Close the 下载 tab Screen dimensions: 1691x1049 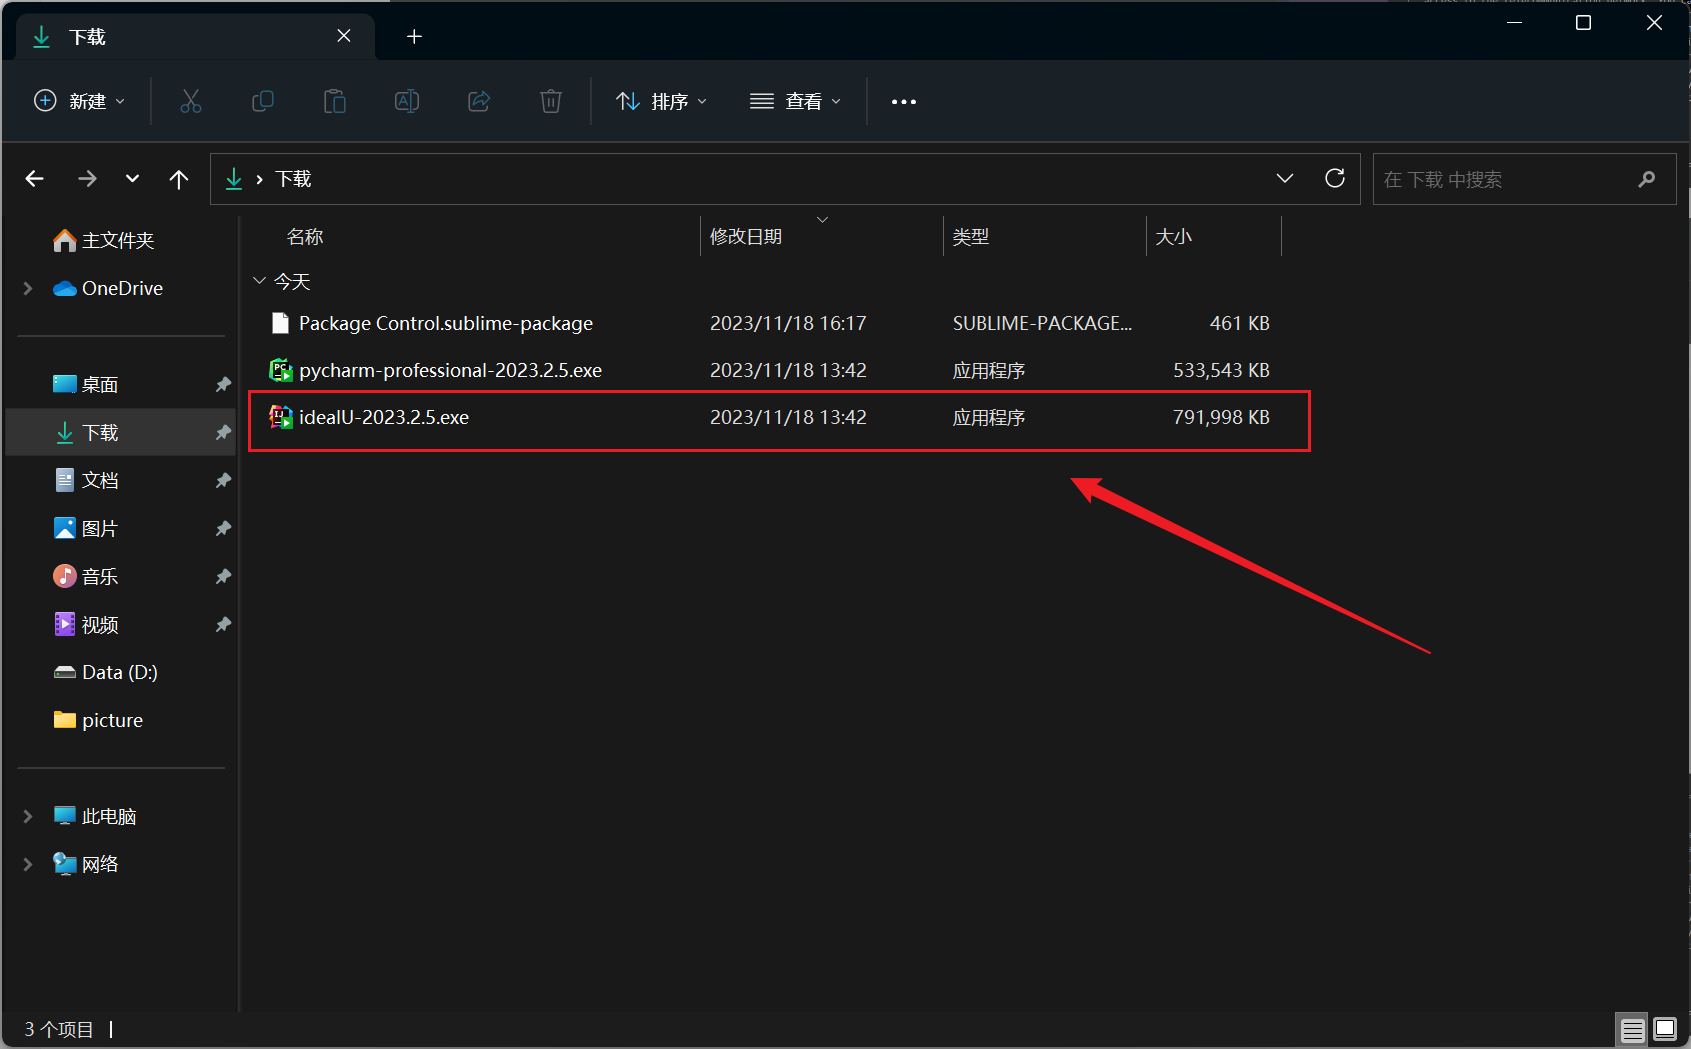point(344,36)
